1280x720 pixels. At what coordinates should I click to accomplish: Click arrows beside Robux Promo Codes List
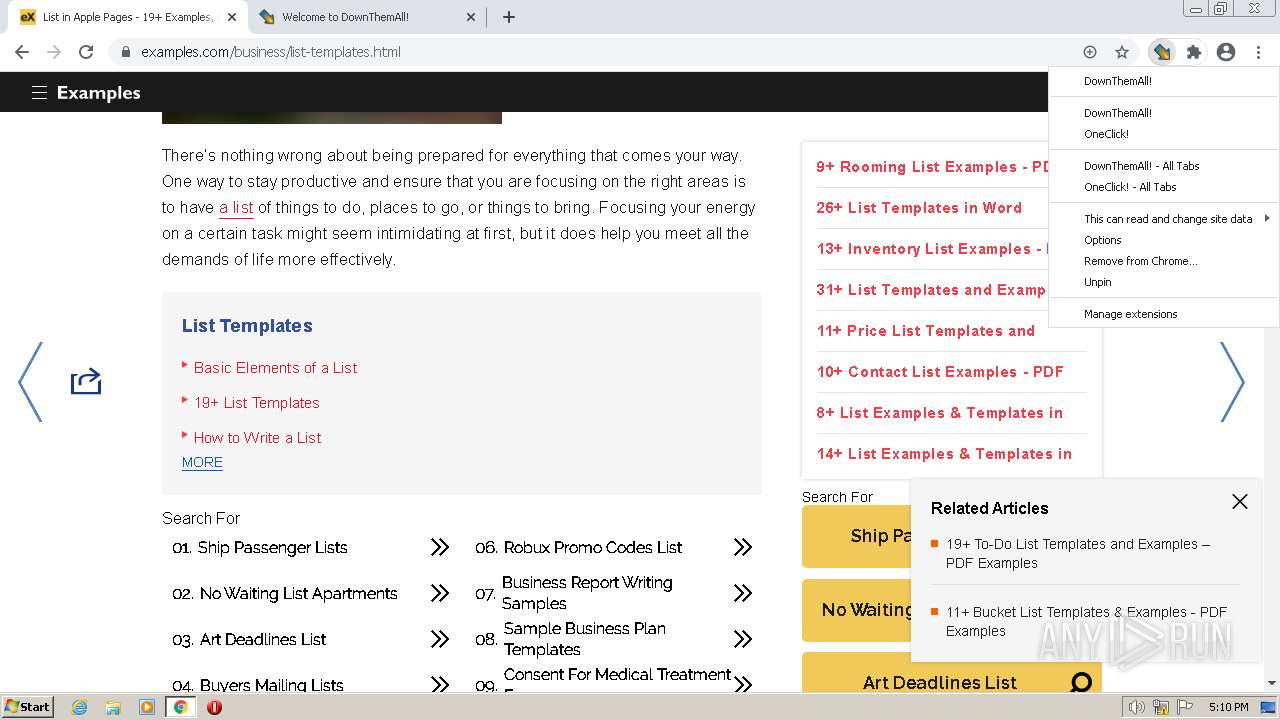(x=743, y=547)
